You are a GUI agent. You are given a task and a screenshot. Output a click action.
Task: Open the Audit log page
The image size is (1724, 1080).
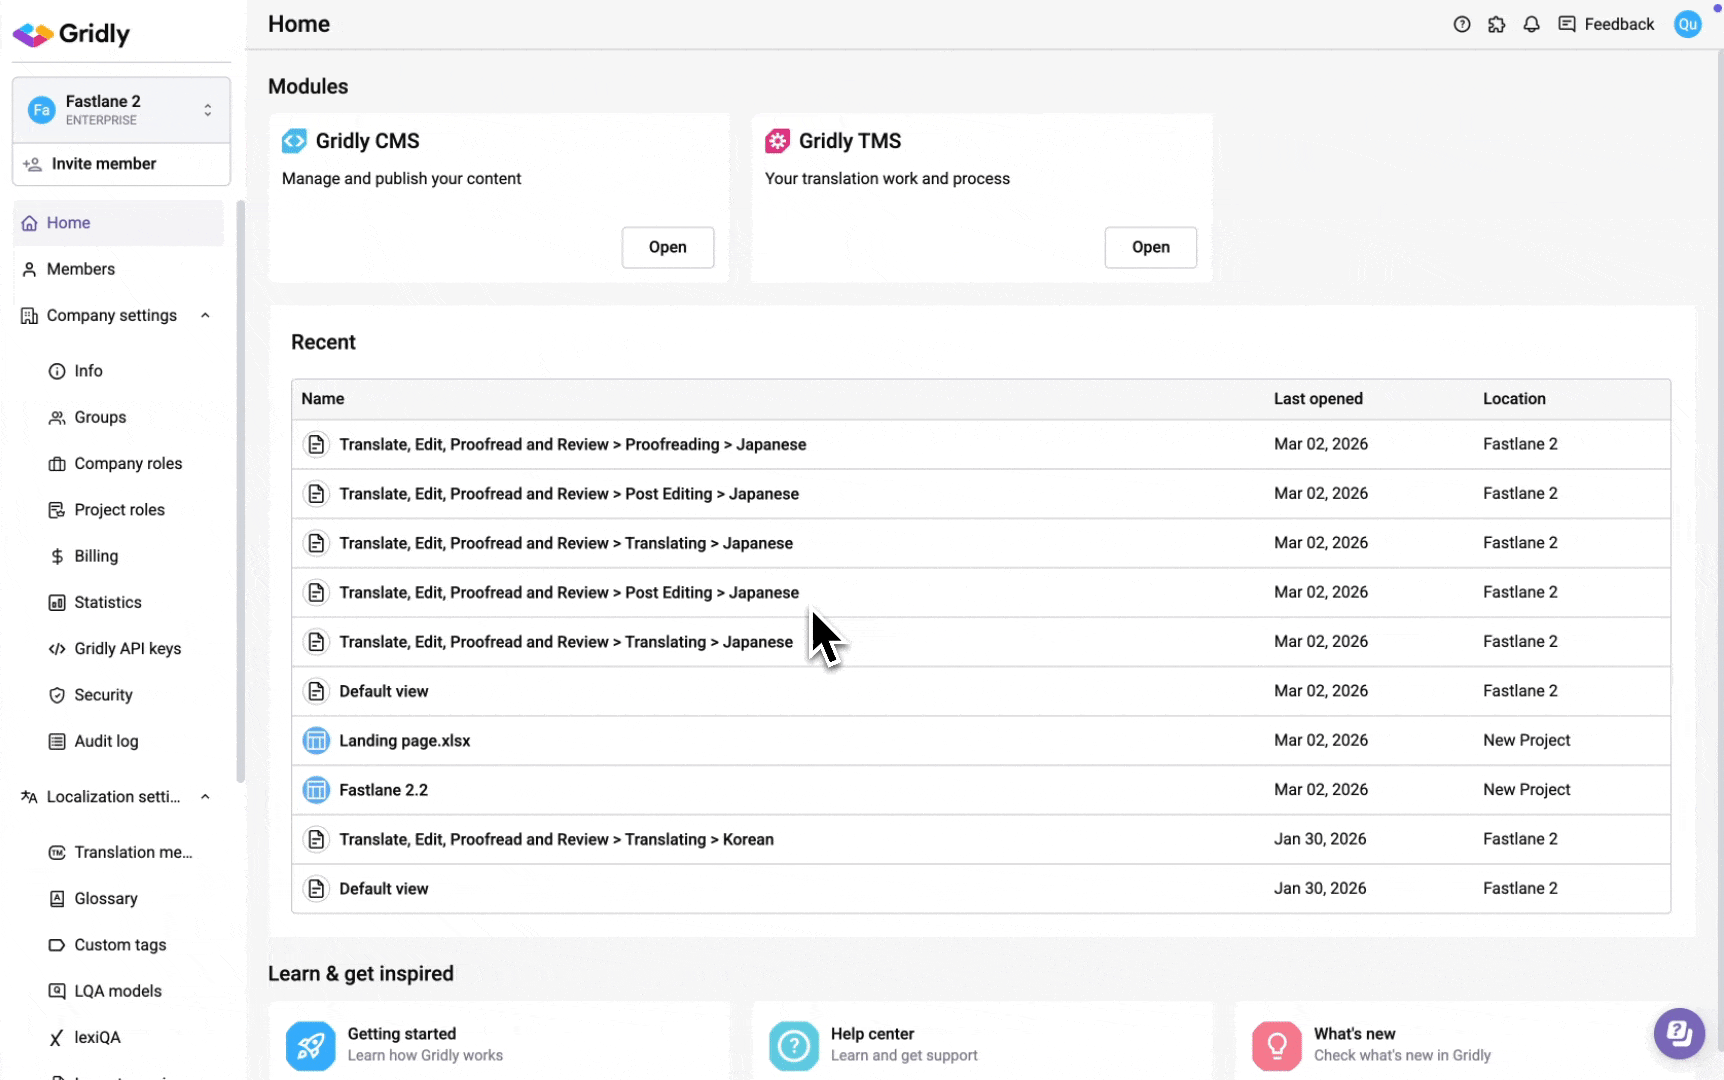point(106,741)
